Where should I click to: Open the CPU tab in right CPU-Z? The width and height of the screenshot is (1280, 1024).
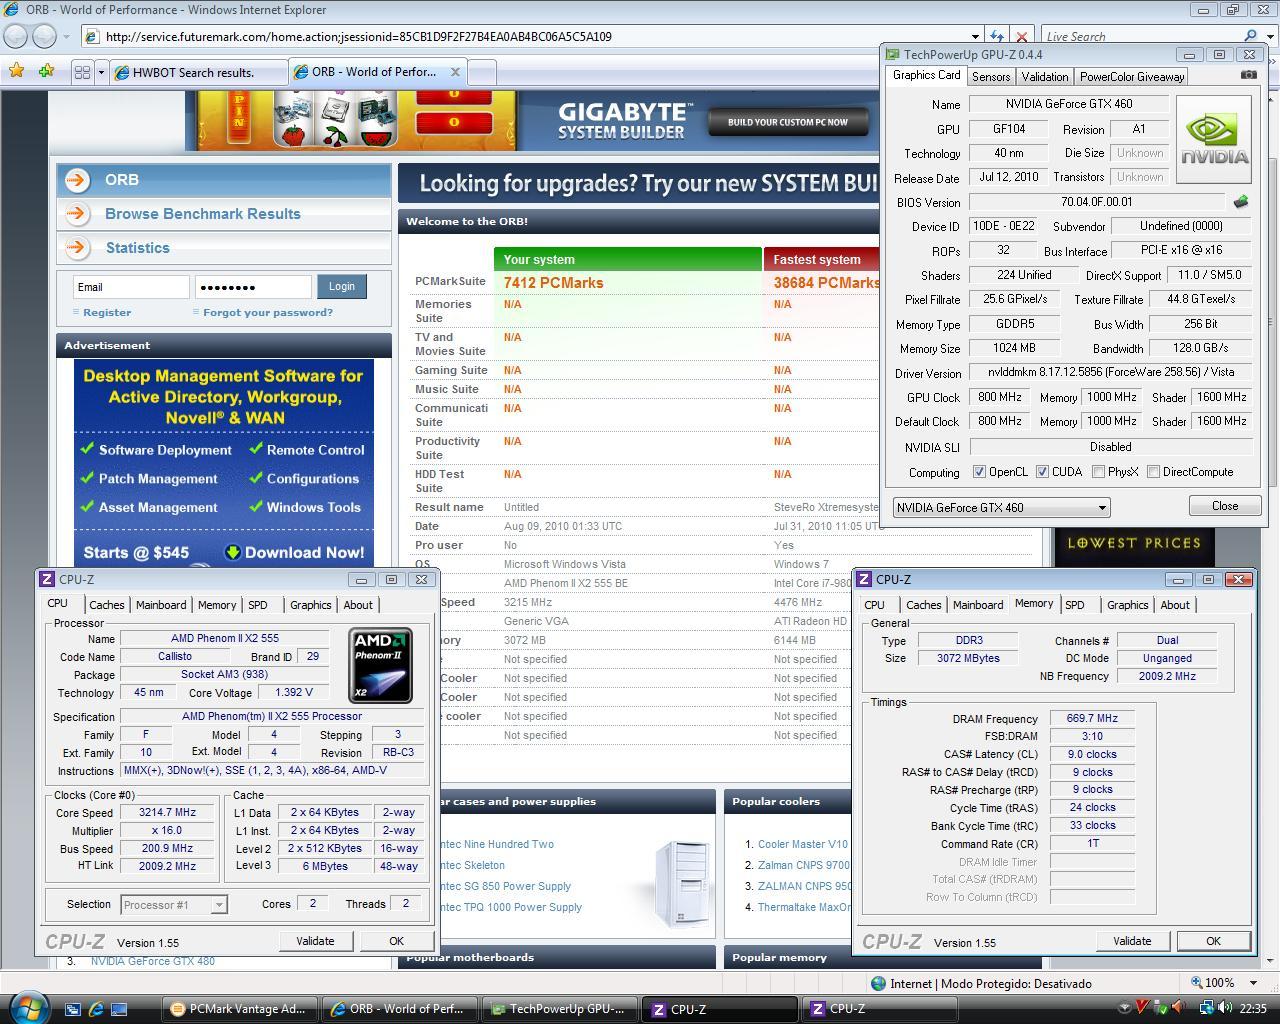coord(874,605)
